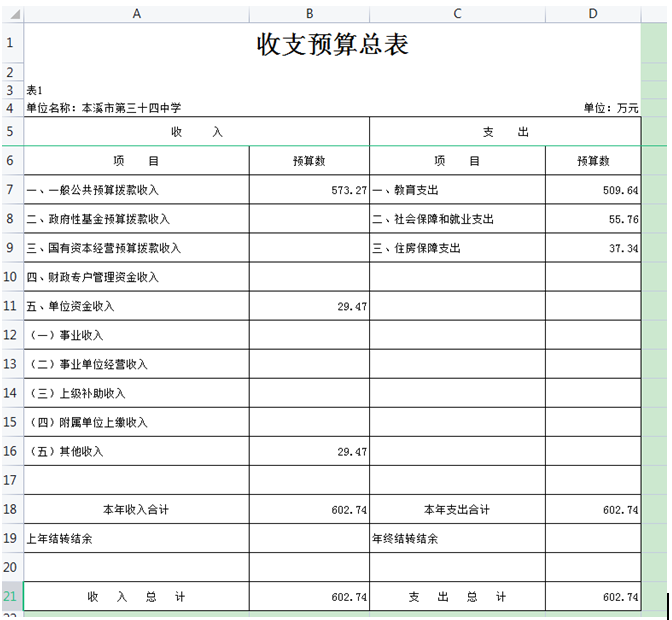Select row 11 header
The width and height of the screenshot is (672, 620).
tap(10, 306)
